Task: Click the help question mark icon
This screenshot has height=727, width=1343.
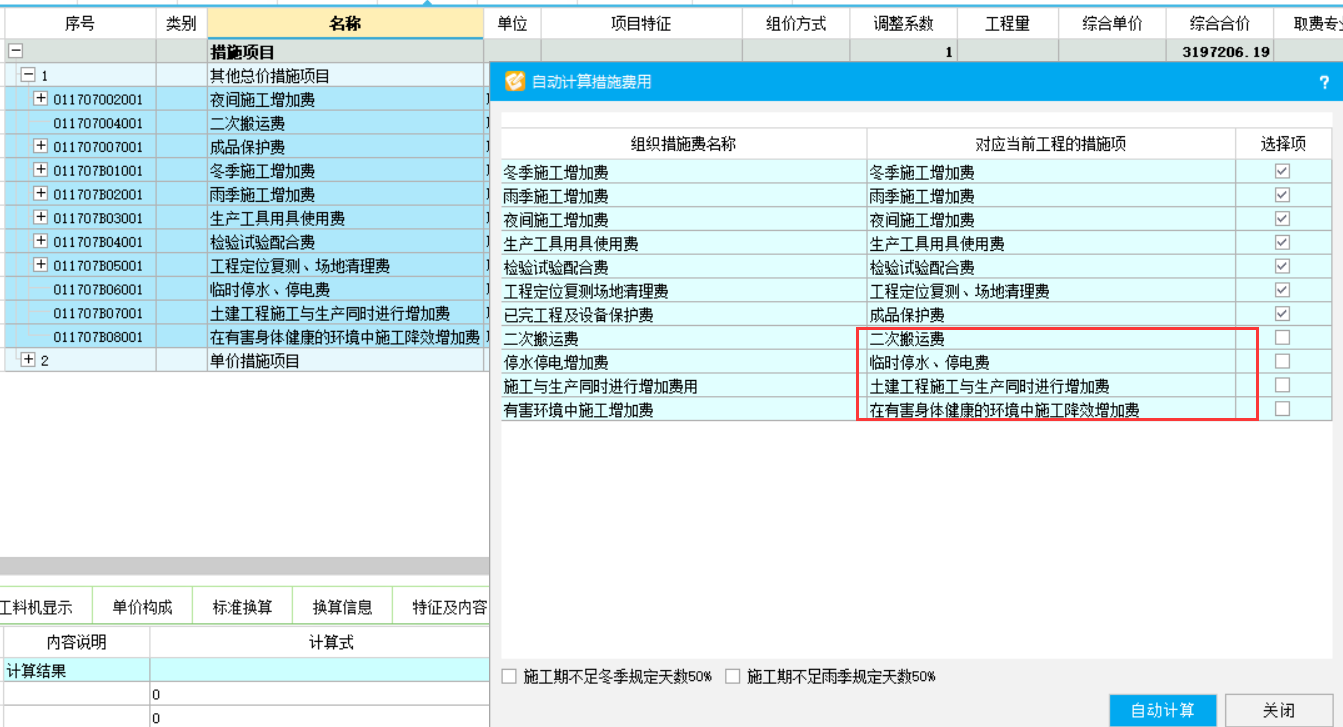Action: coord(1324,82)
